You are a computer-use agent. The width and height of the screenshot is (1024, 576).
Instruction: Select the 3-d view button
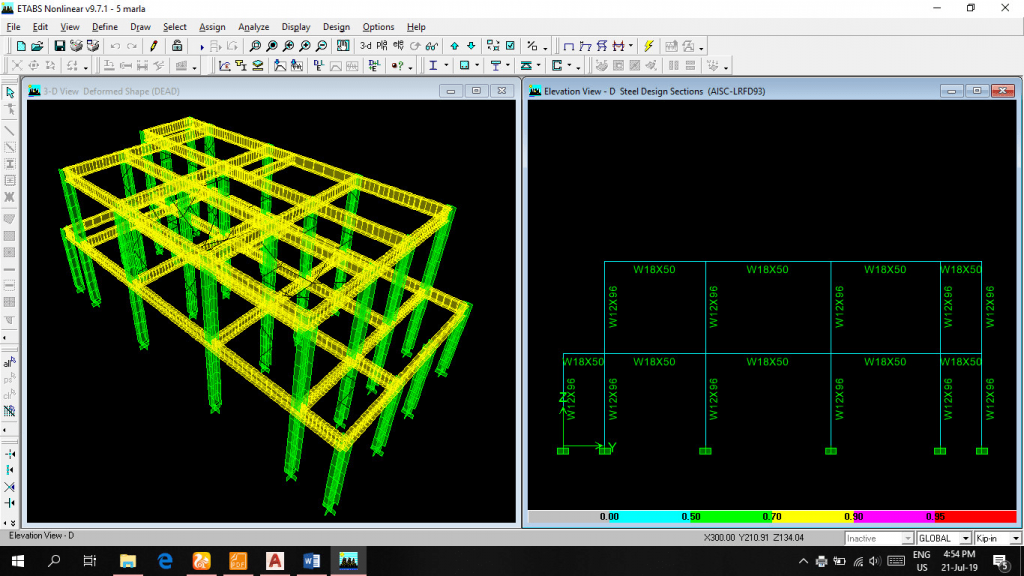[365, 46]
